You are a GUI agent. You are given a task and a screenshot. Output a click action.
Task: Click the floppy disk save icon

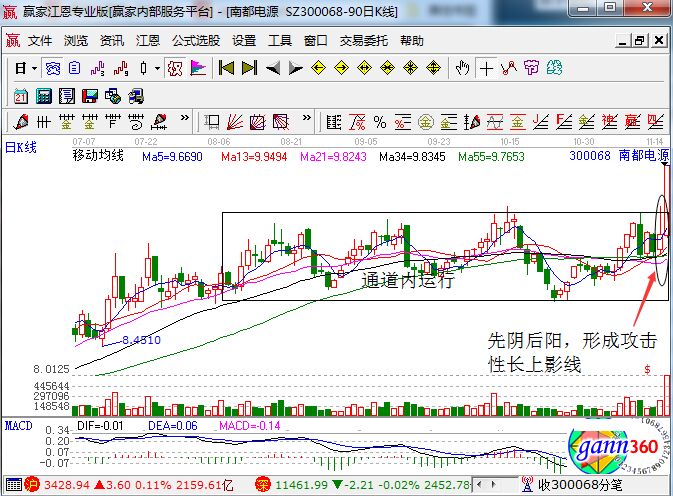pyautogui.click(x=90, y=96)
